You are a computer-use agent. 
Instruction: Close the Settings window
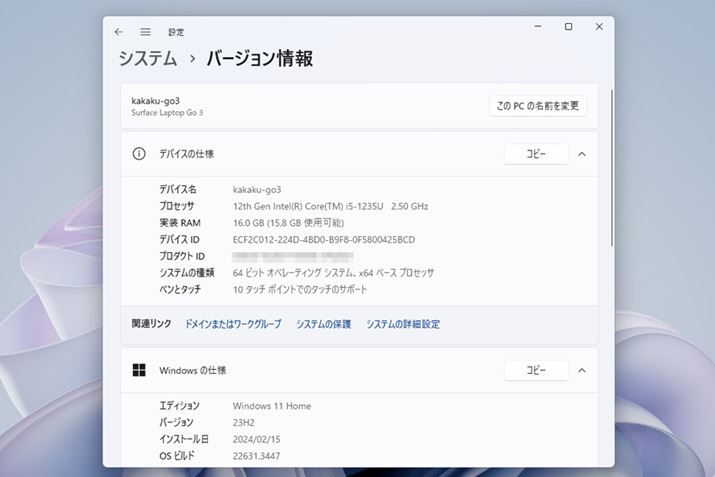pos(599,26)
